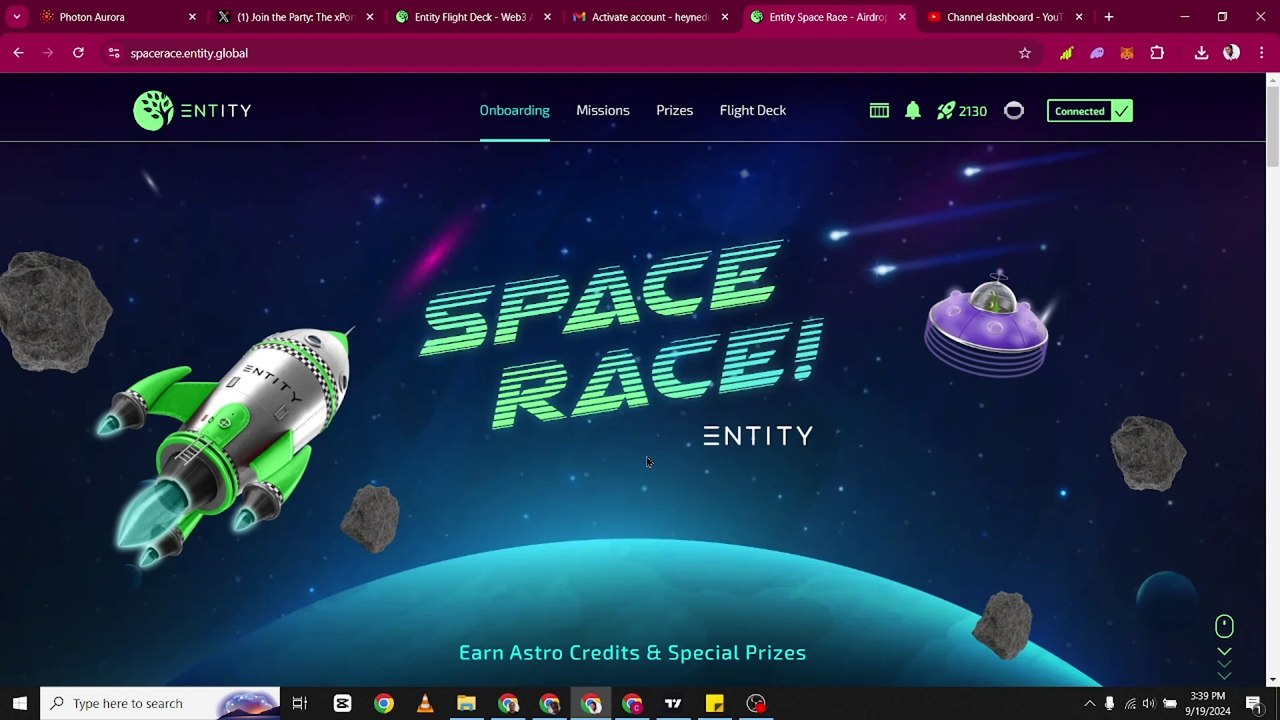Open the Missions page
Image resolution: width=1280 pixels, height=720 pixels.
point(602,110)
